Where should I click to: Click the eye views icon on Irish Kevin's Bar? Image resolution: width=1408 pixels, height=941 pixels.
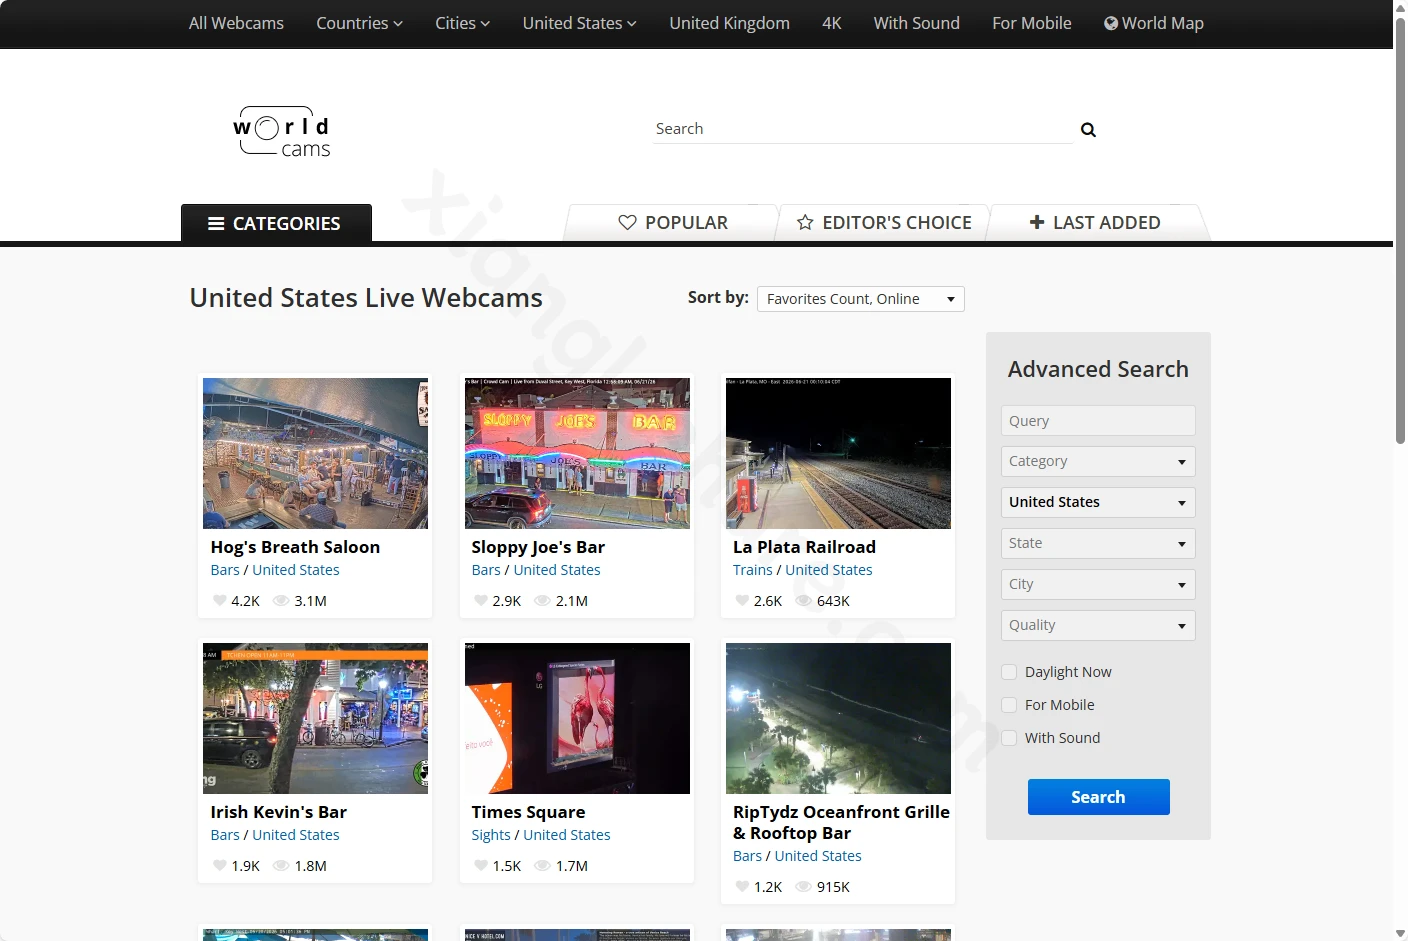point(281,866)
